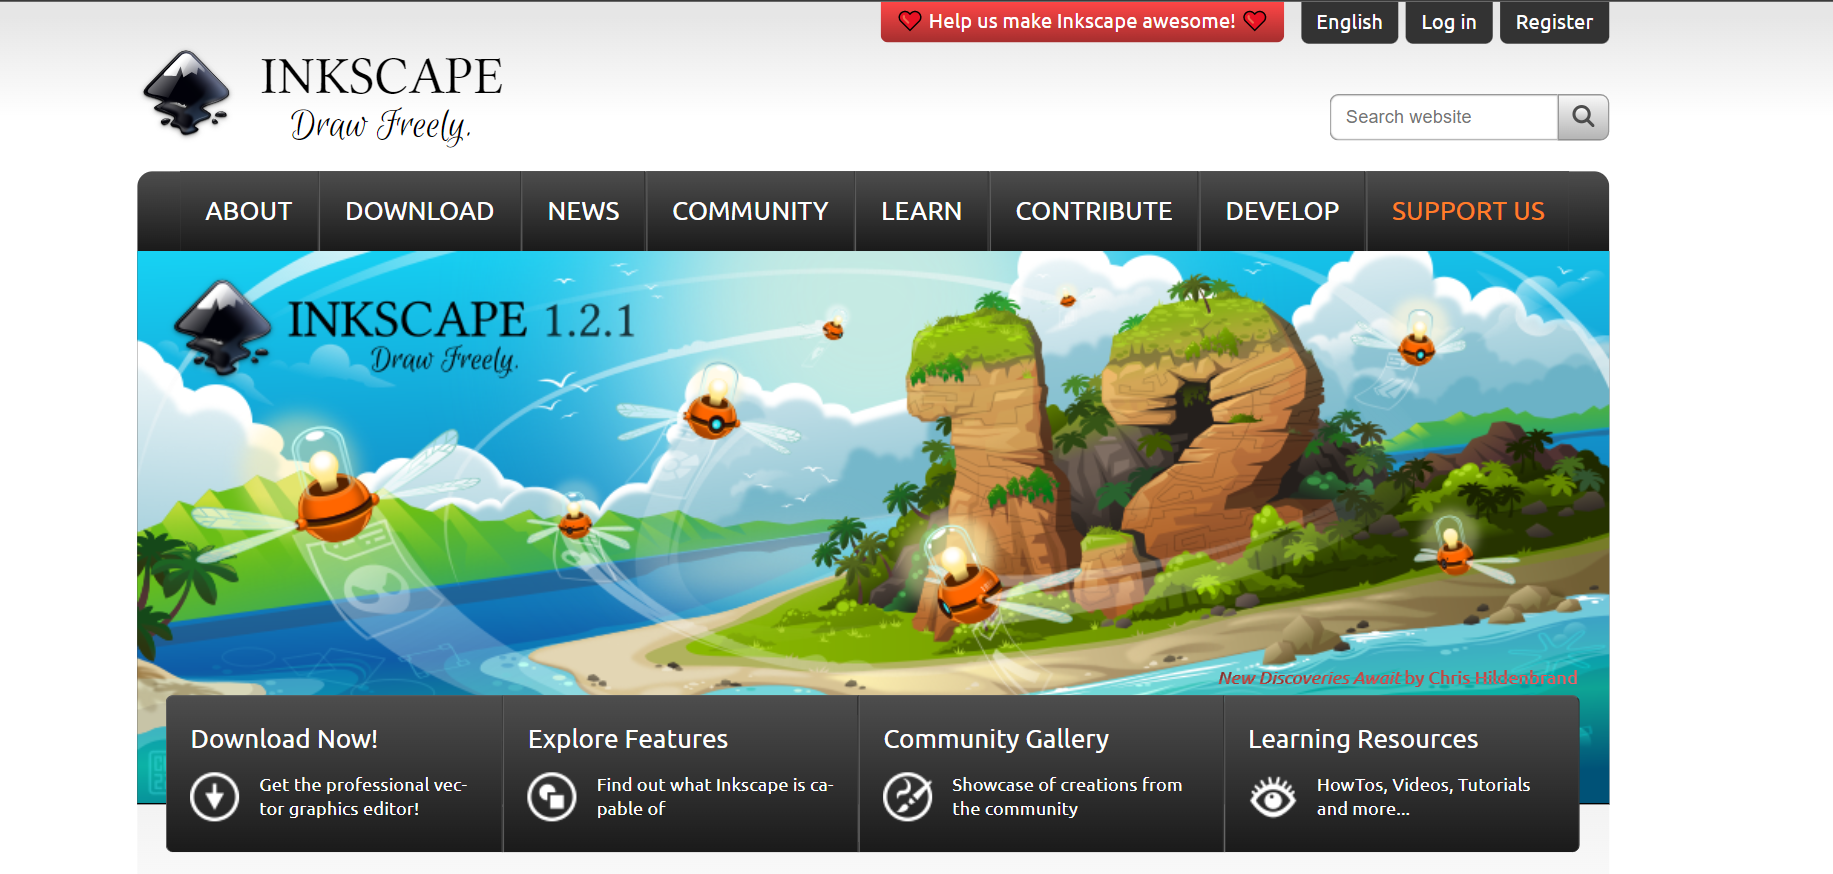Open the Learning Resources heading link
This screenshot has height=874, width=1833.
[x=1363, y=739]
